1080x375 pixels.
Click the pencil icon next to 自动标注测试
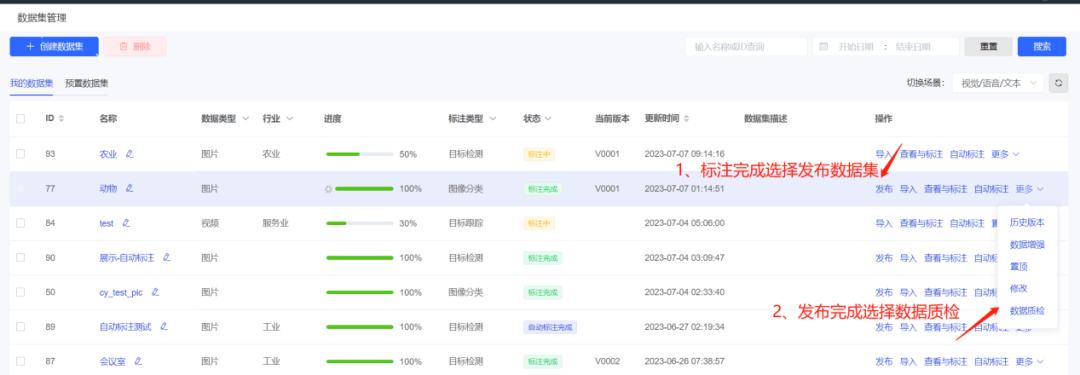[x=164, y=327]
